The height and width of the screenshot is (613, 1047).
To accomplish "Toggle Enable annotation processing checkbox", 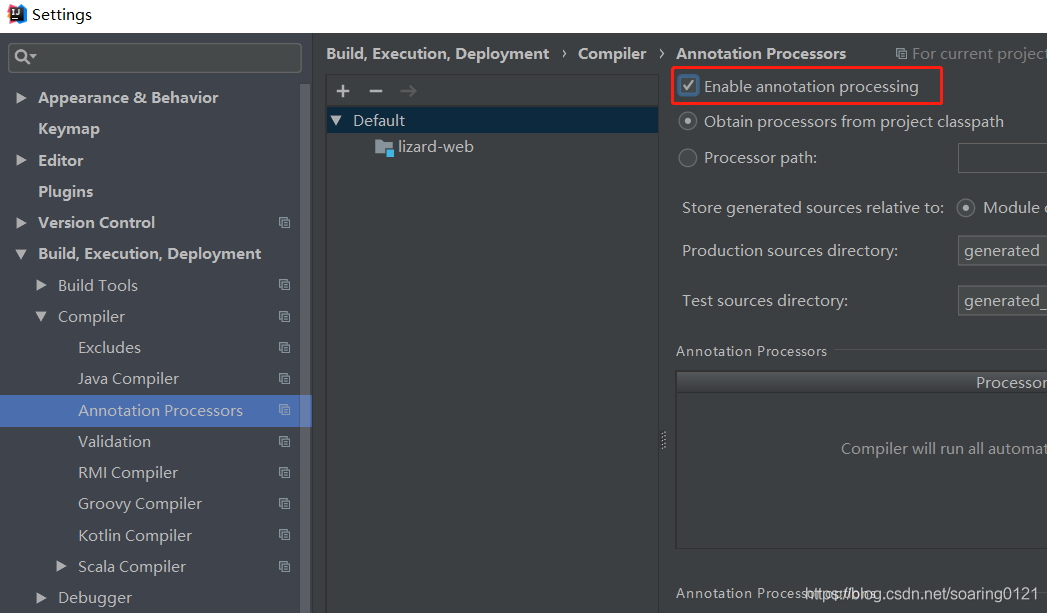I will pos(688,86).
